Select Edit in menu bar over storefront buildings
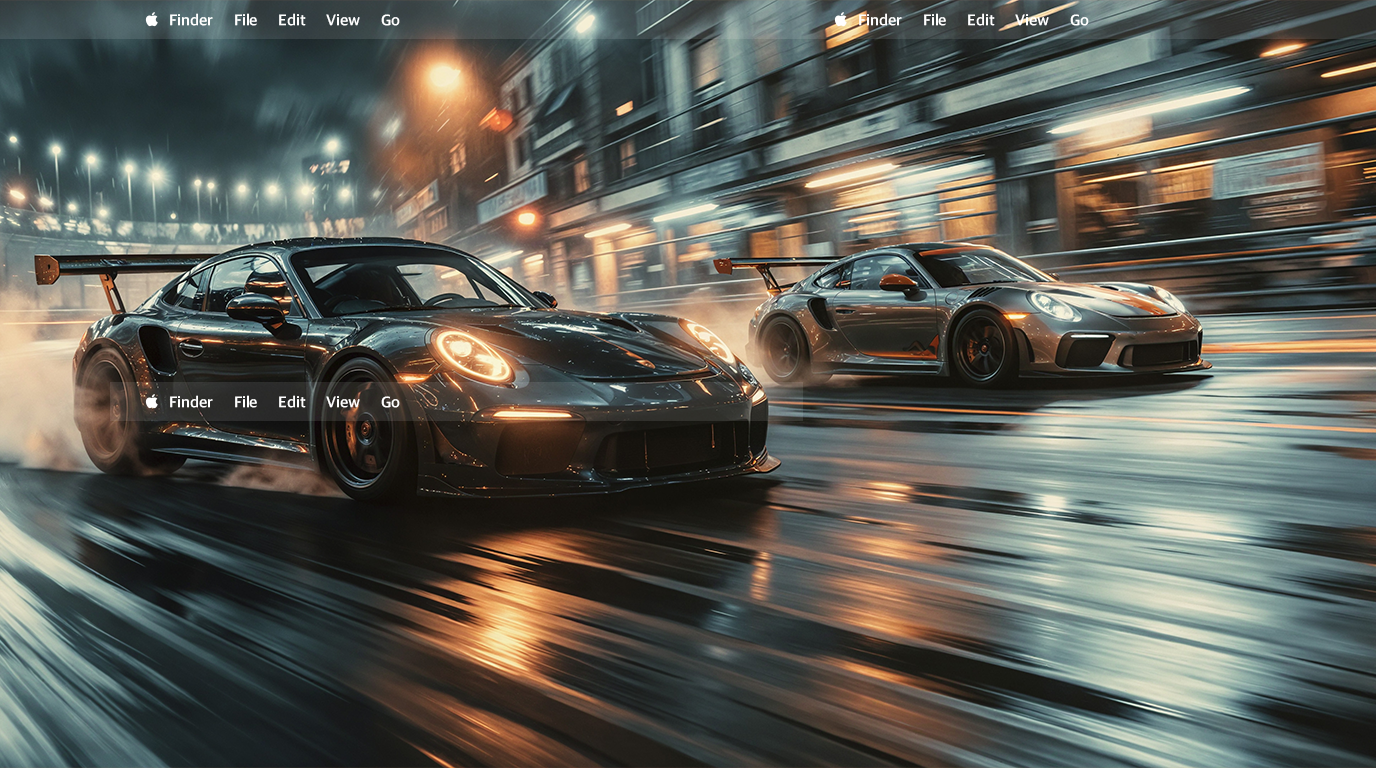The height and width of the screenshot is (768, 1376). 981,20
